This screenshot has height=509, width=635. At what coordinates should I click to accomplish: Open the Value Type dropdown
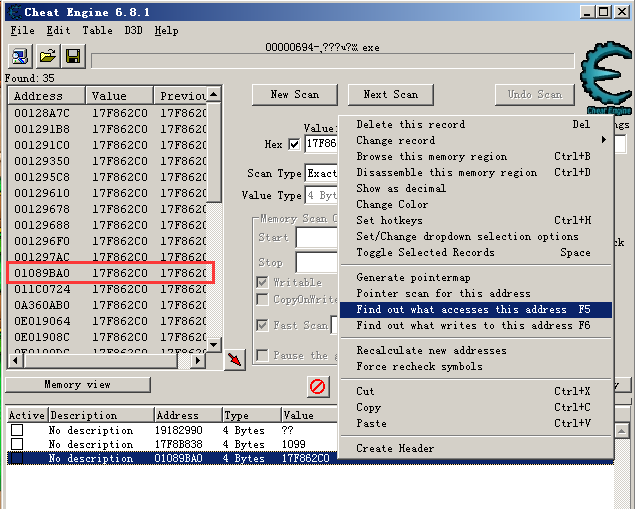[x=321, y=196]
